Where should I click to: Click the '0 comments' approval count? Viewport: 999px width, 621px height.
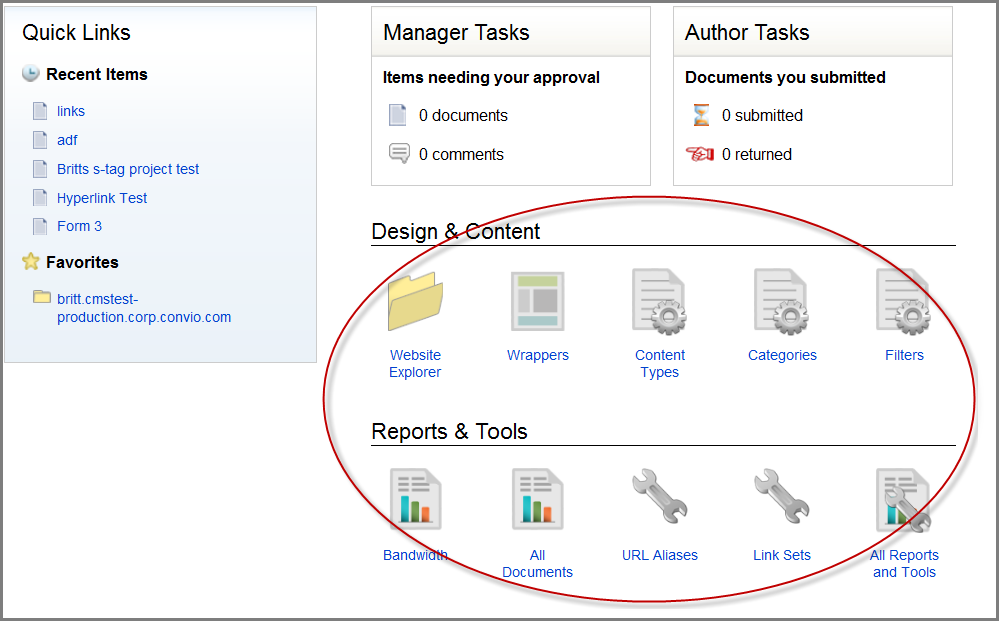point(461,154)
